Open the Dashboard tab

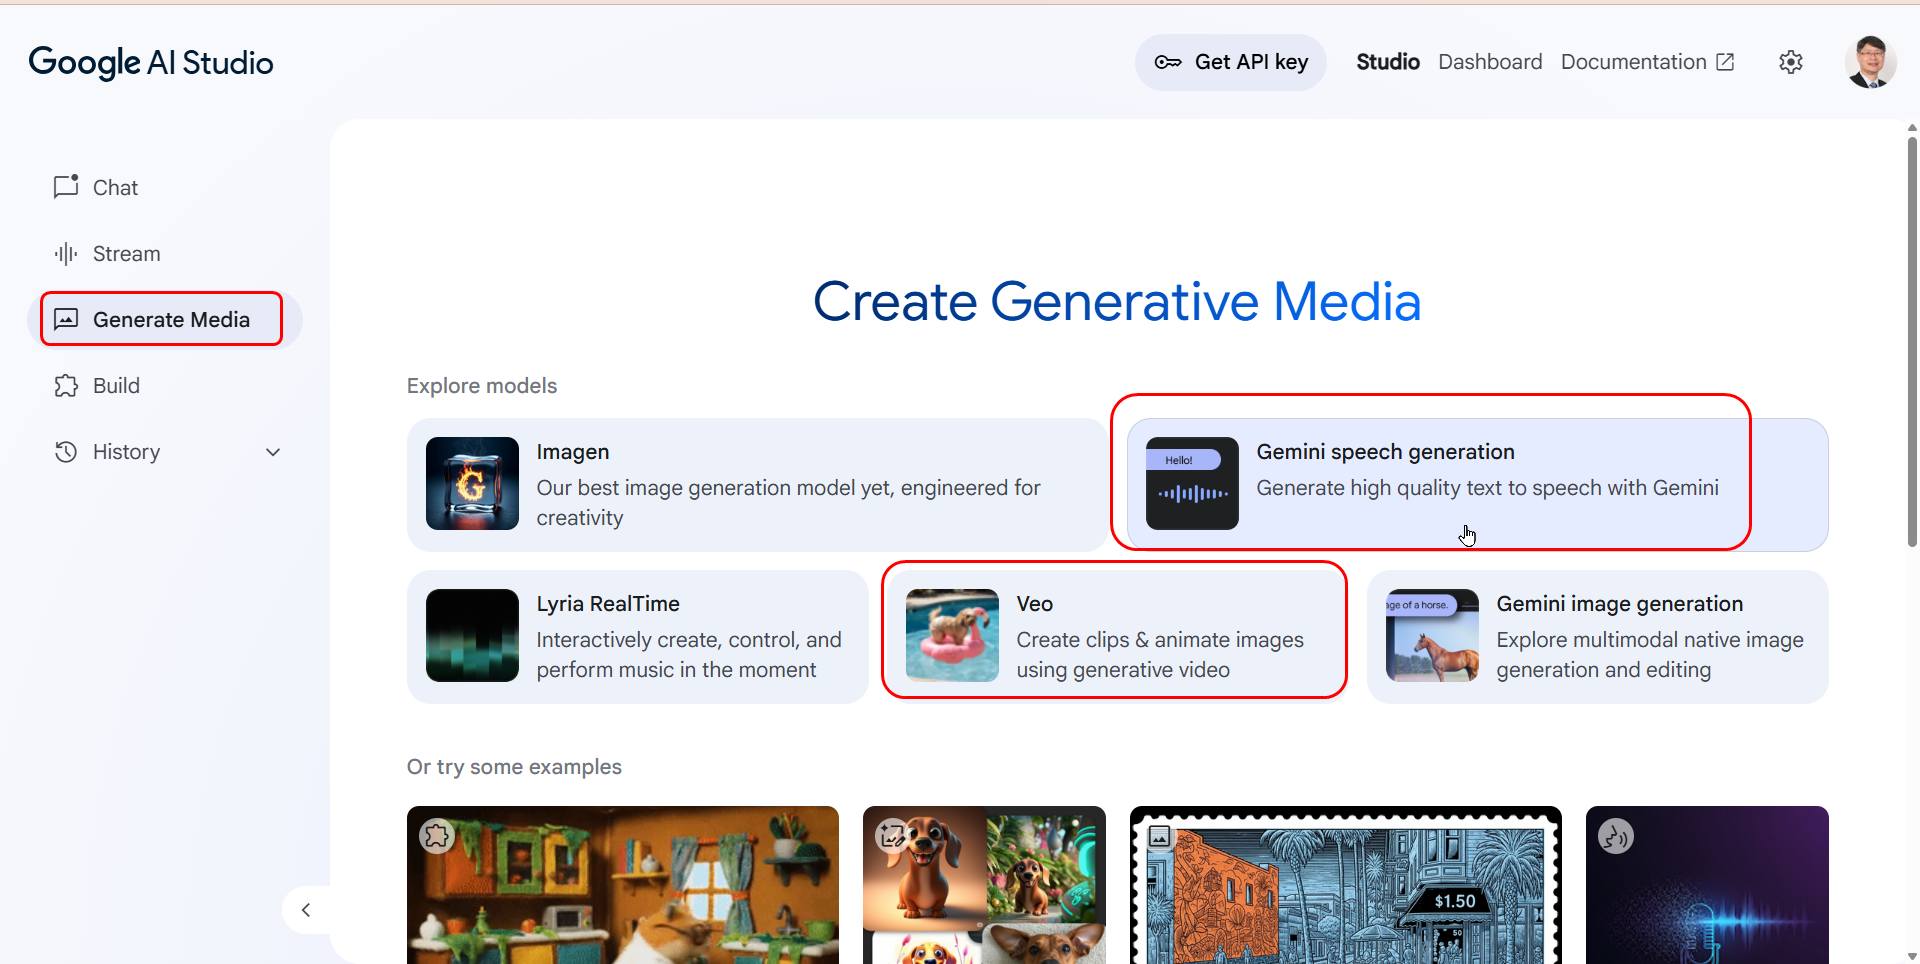(1490, 62)
